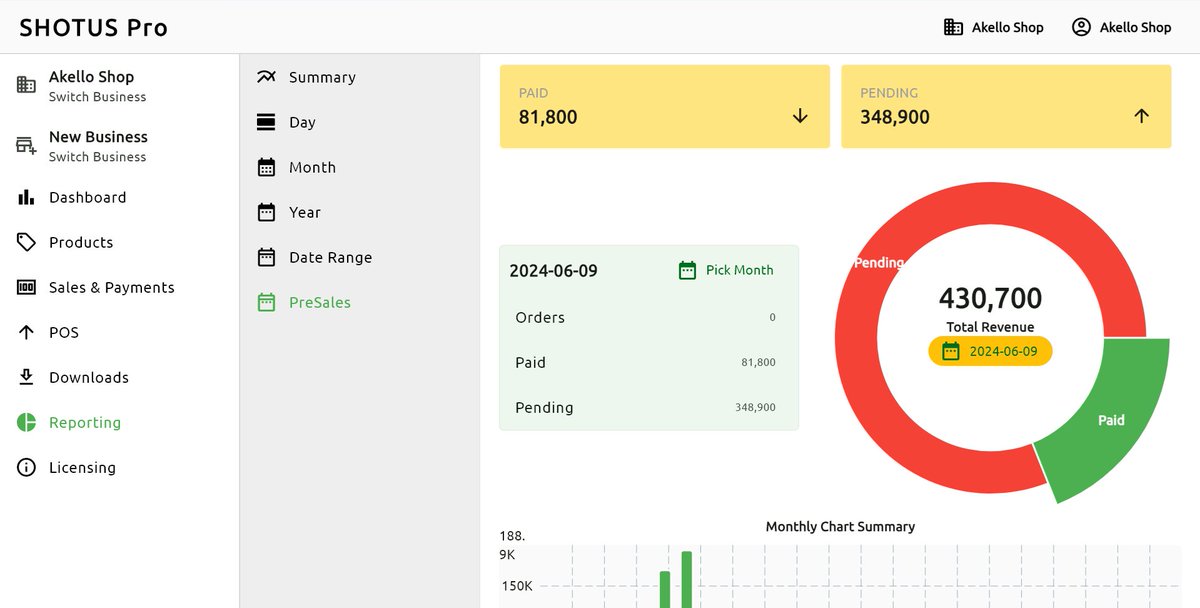Click the building icon beside Akello Shop sidebar
1200x608 pixels.
(x=26, y=86)
